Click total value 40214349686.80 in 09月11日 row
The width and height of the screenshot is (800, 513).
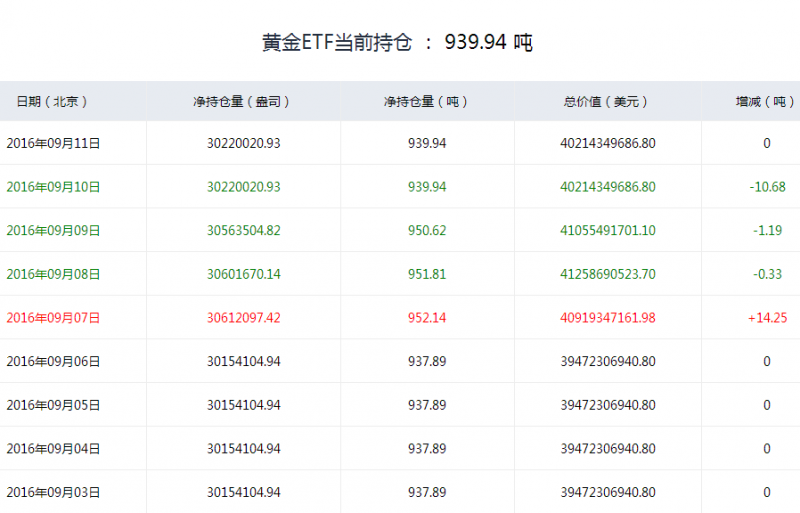pyautogui.click(x=608, y=143)
